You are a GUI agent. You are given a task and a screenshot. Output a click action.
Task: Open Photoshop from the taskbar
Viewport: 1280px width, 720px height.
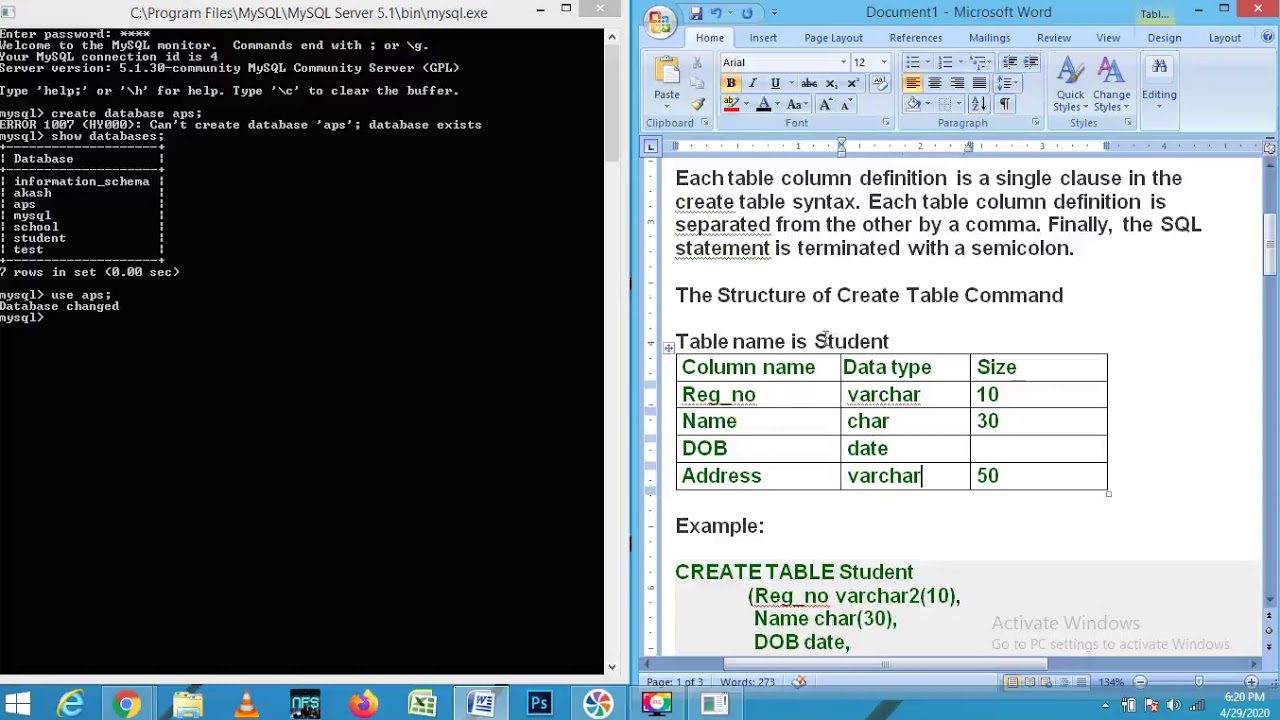pyautogui.click(x=540, y=704)
